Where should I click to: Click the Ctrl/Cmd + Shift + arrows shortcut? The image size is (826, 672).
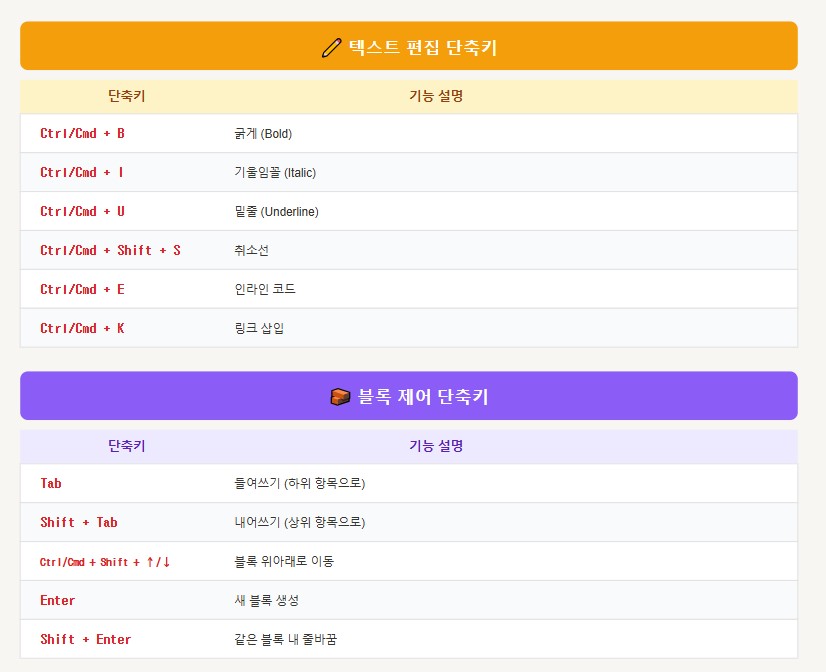103,561
